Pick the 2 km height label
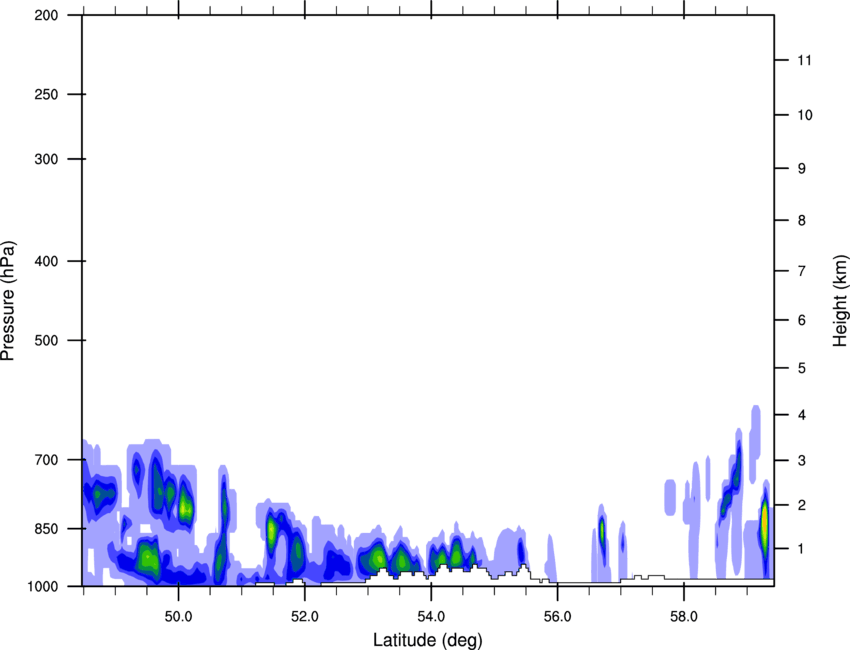 (x=802, y=505)
